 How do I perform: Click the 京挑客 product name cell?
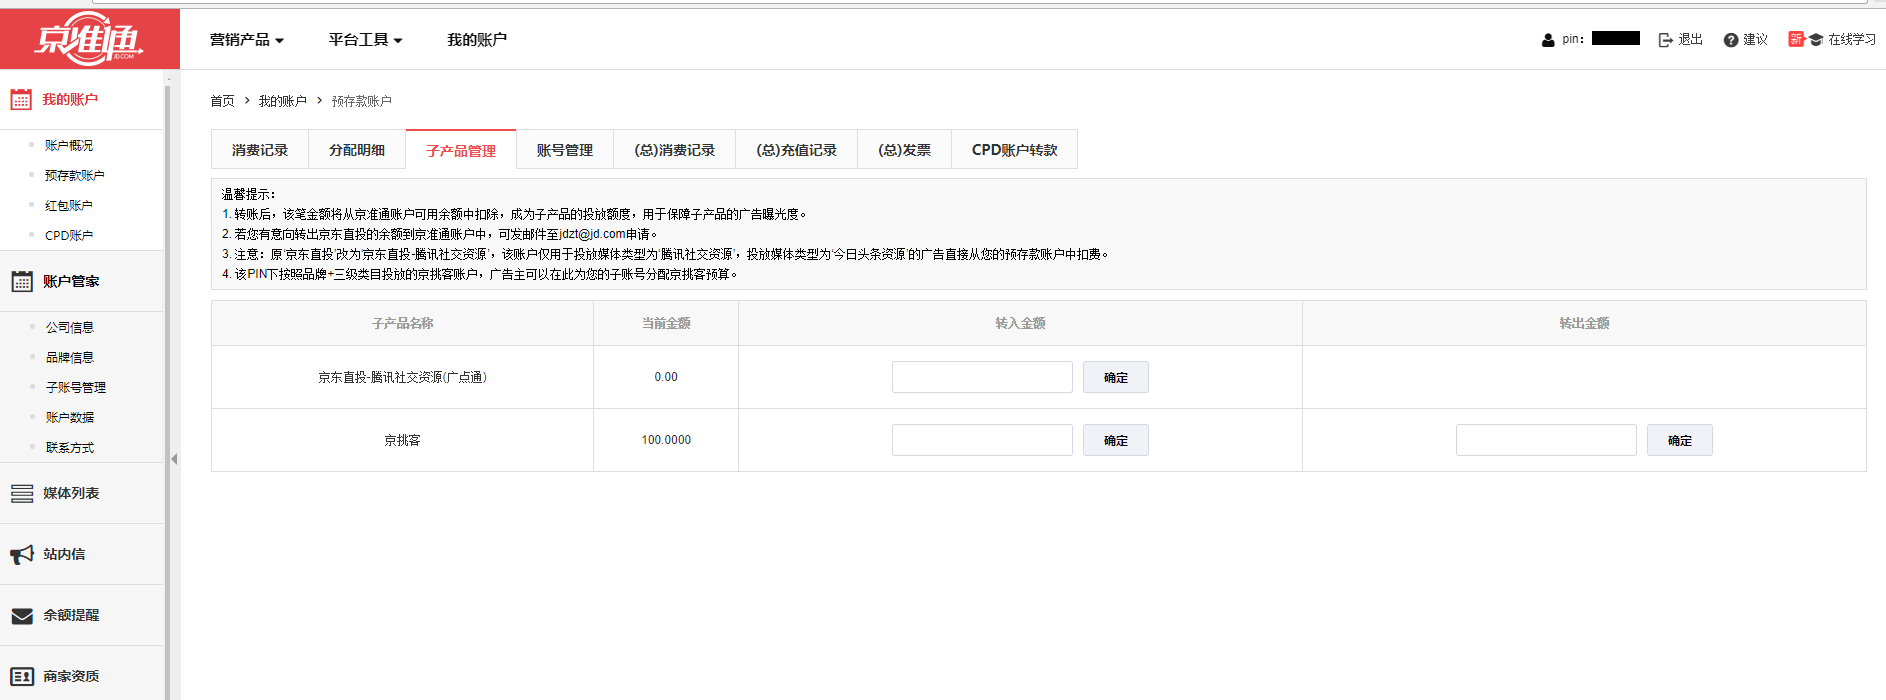point(402,440)
